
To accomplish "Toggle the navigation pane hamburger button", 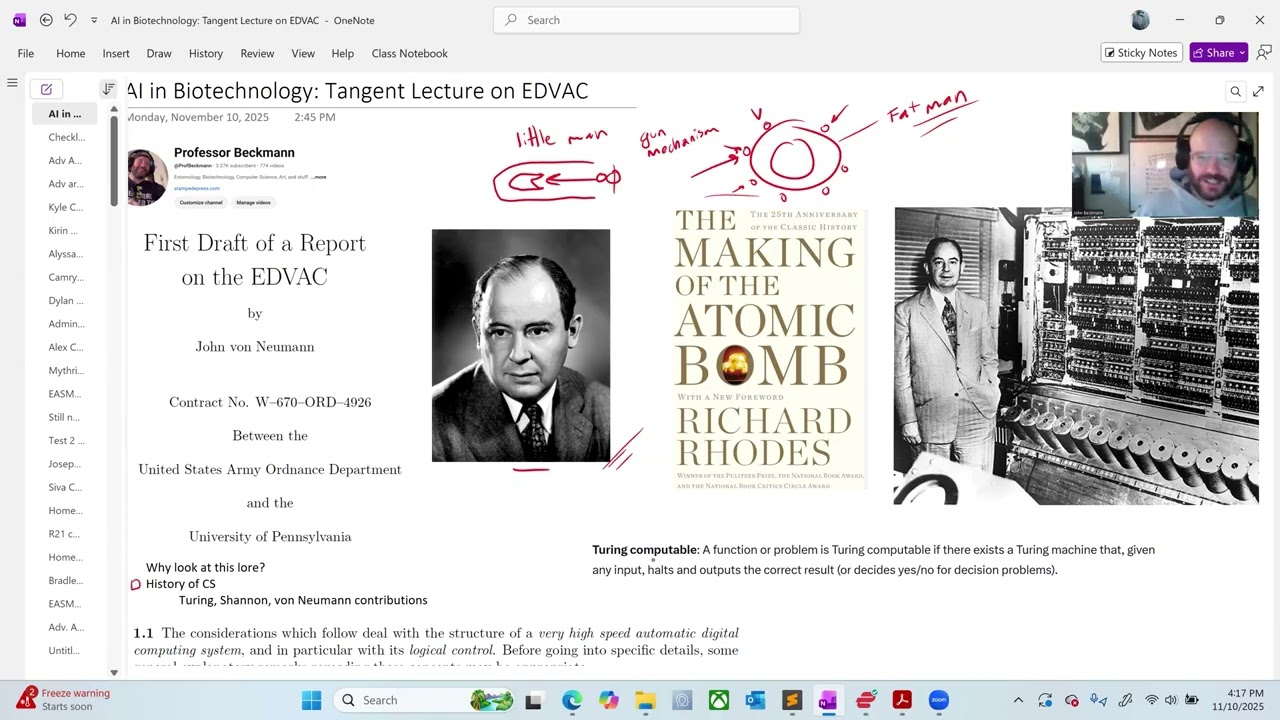I will (x=12, y=83).
